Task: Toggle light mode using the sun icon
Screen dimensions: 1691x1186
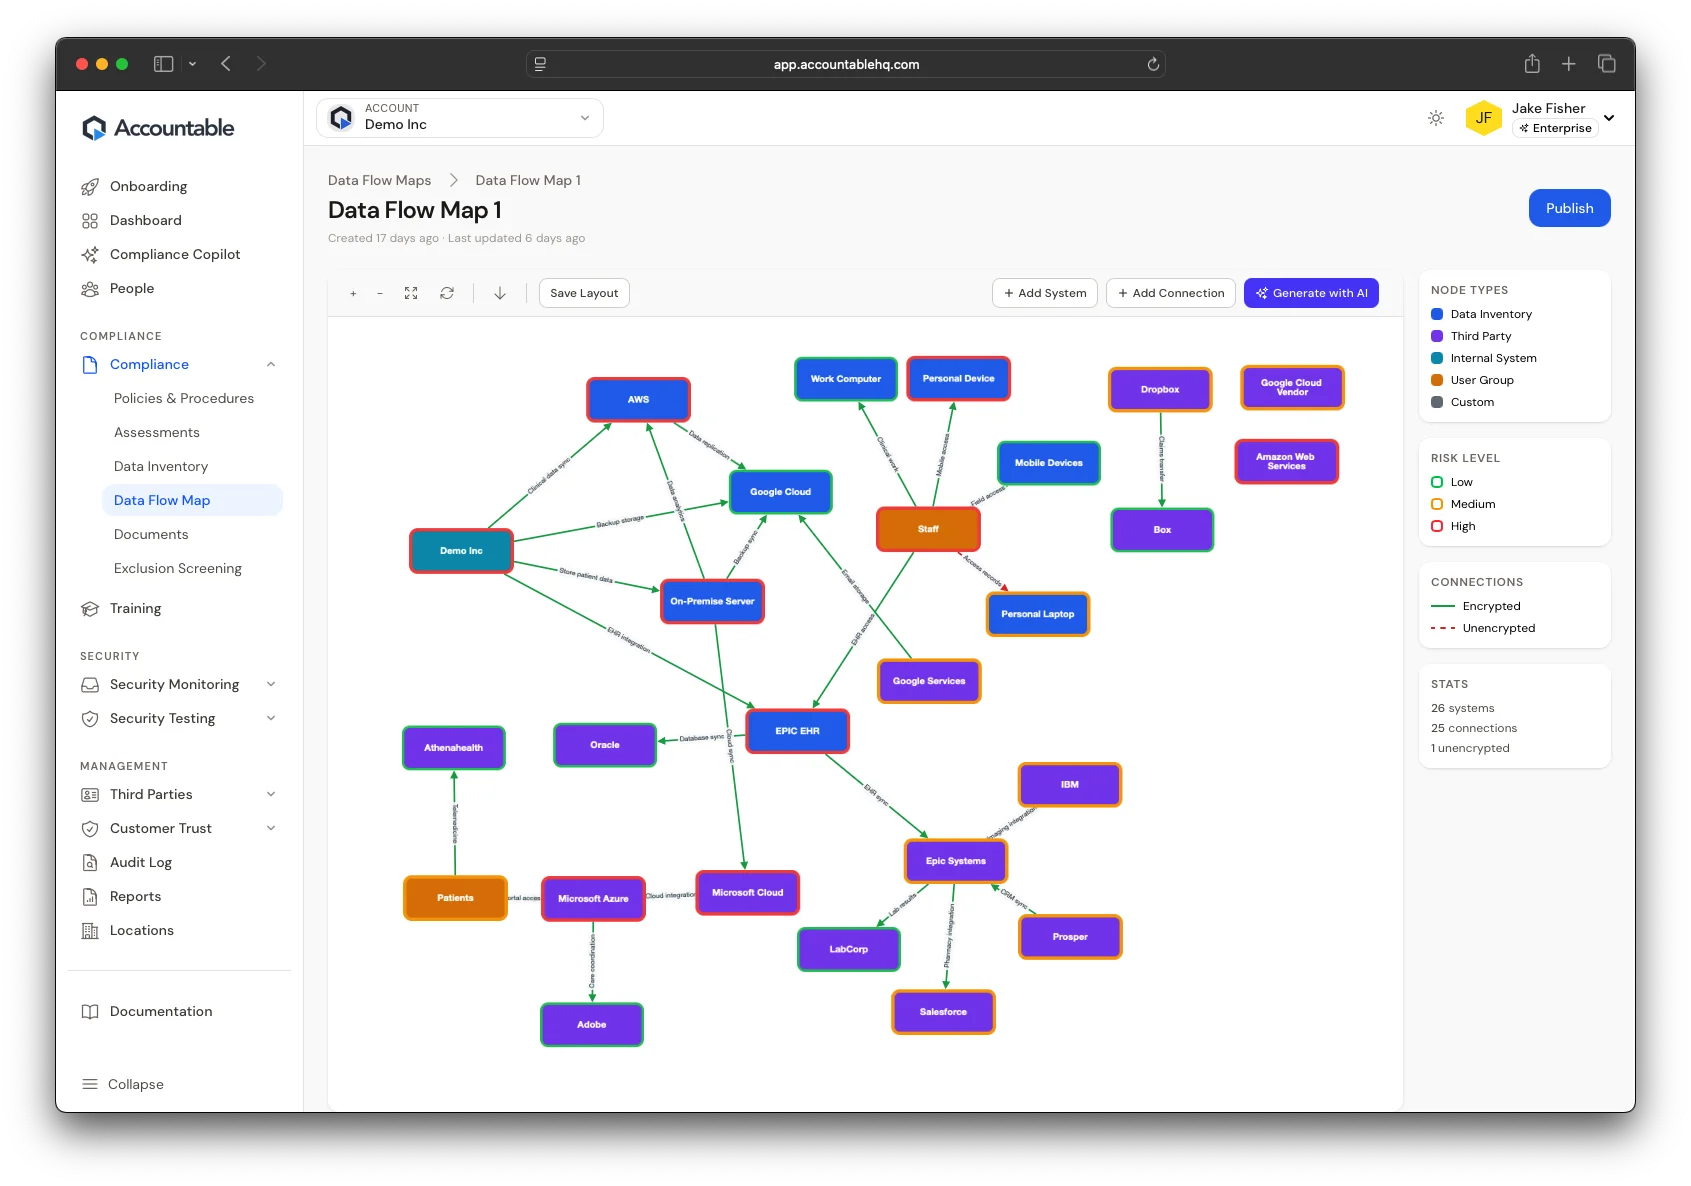Action: (x=1436, y=118)
